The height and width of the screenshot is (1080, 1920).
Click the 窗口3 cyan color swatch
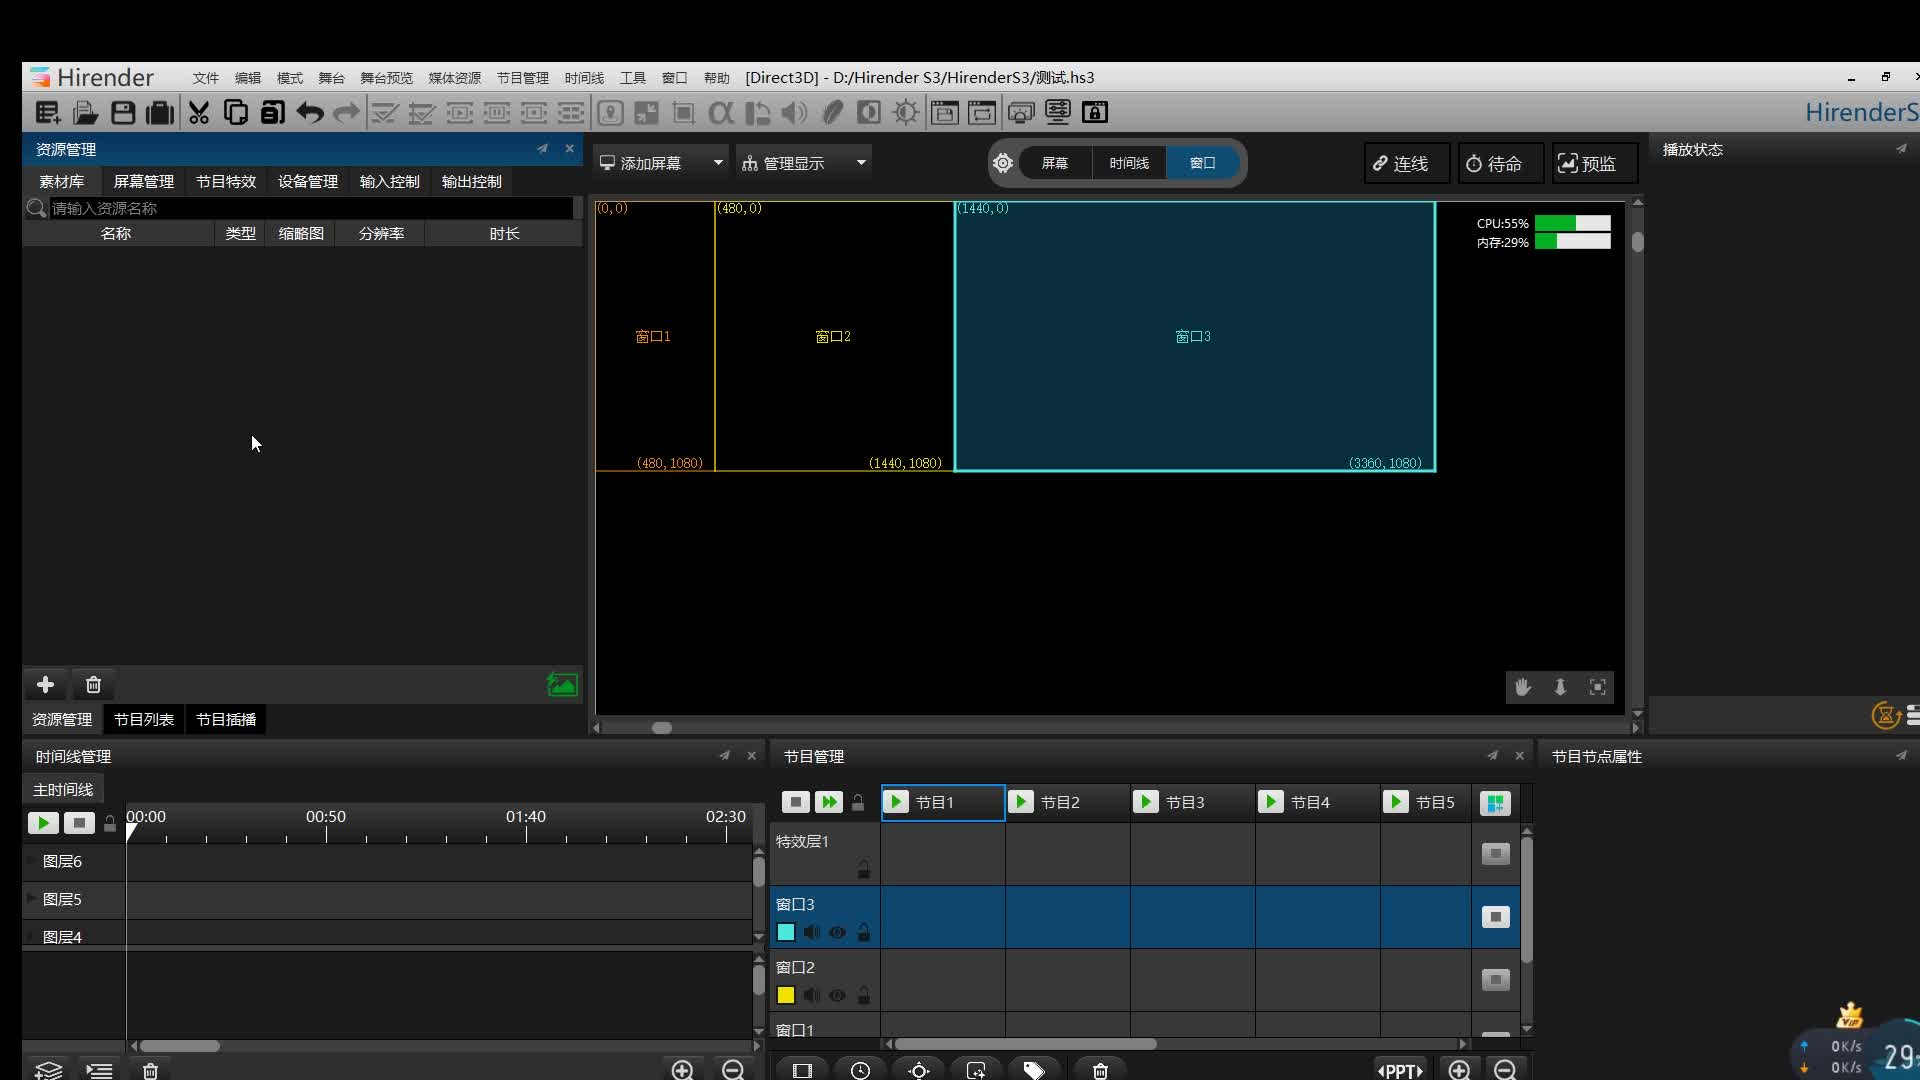point(786,933)
